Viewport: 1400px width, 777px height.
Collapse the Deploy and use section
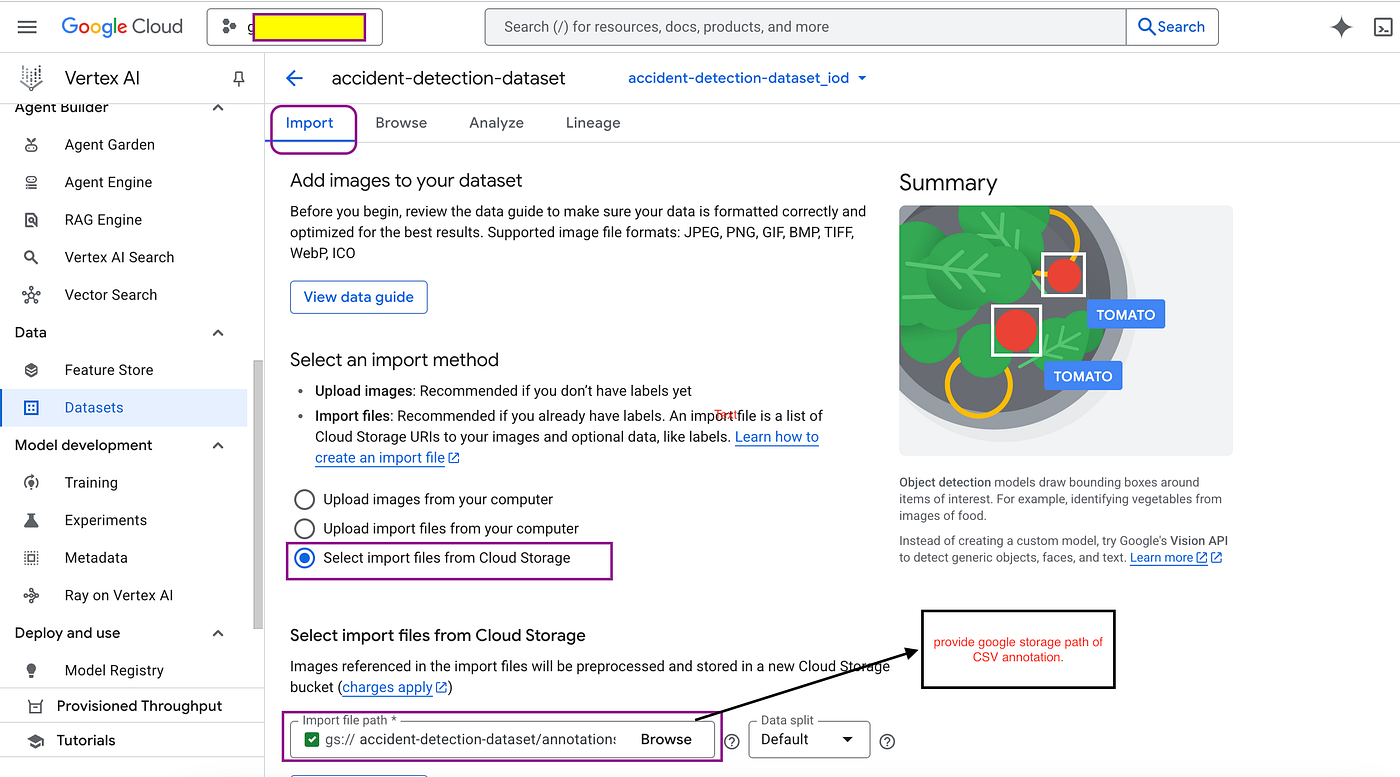[218, 633]
